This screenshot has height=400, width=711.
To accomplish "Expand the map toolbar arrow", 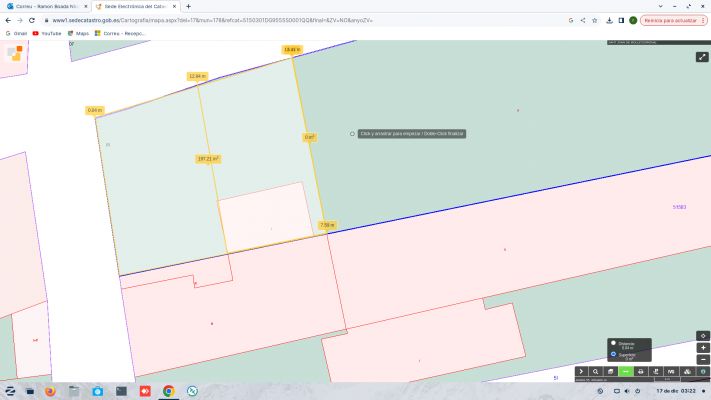I will tap(580, 371).
